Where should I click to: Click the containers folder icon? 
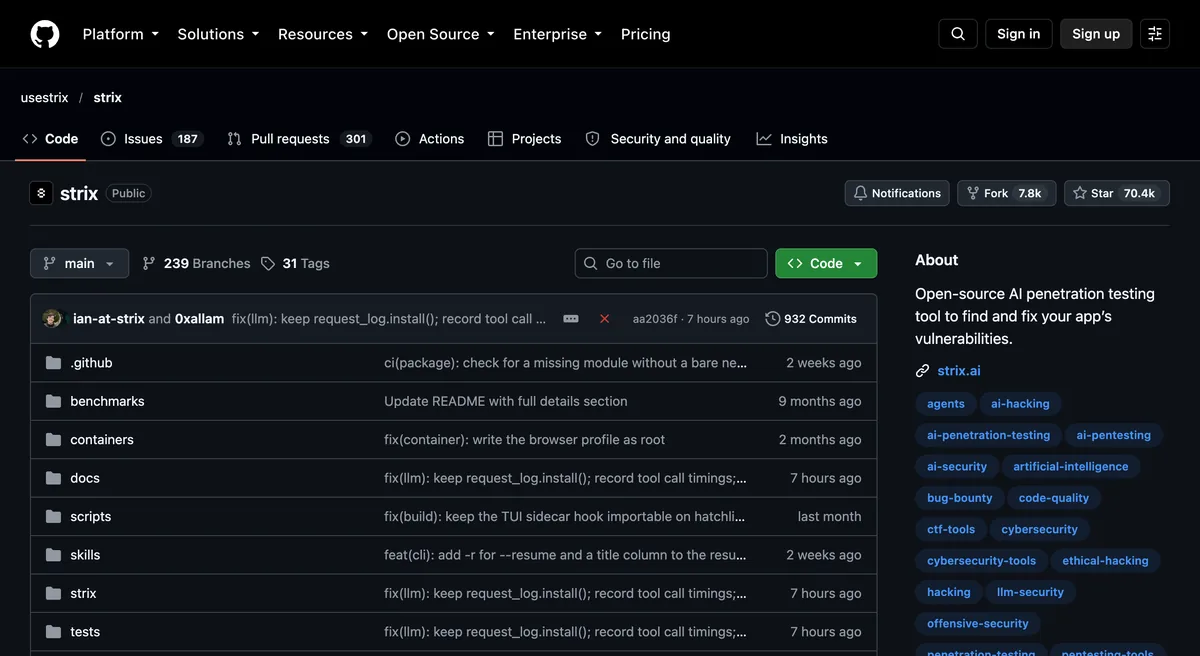tap(53, 440)
